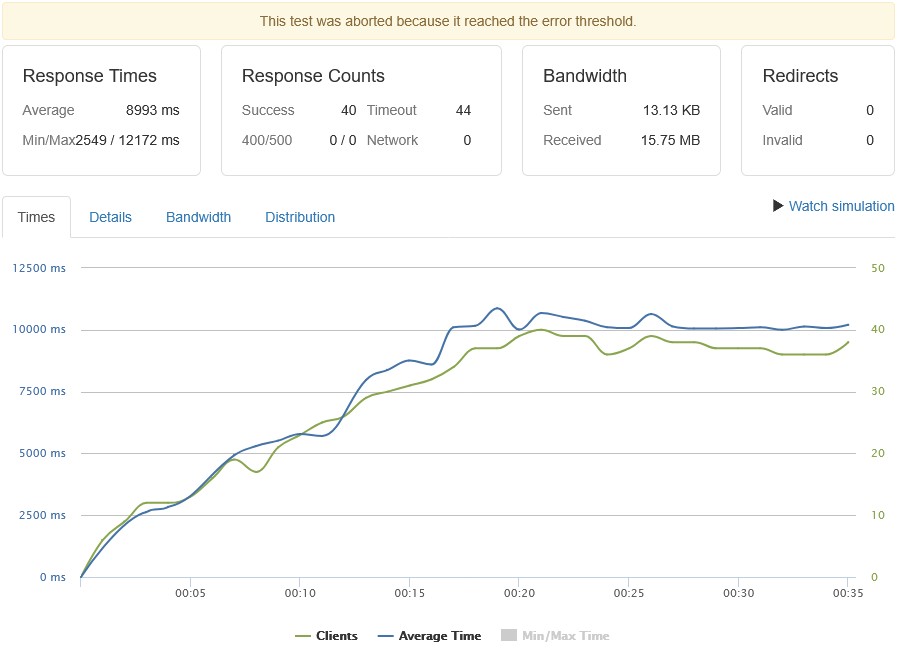Enable the Min/Max Time legend series
The height and width of the screenshot is (652, 898).
[x=565, y=635]
